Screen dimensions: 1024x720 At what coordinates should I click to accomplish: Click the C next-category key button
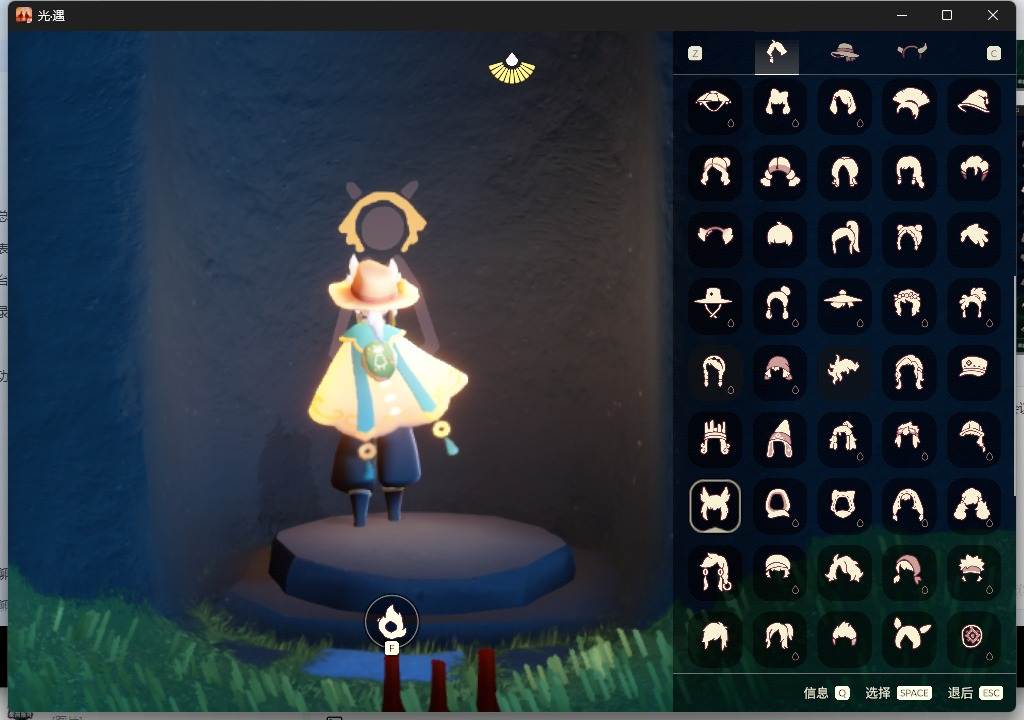(993, 54)
